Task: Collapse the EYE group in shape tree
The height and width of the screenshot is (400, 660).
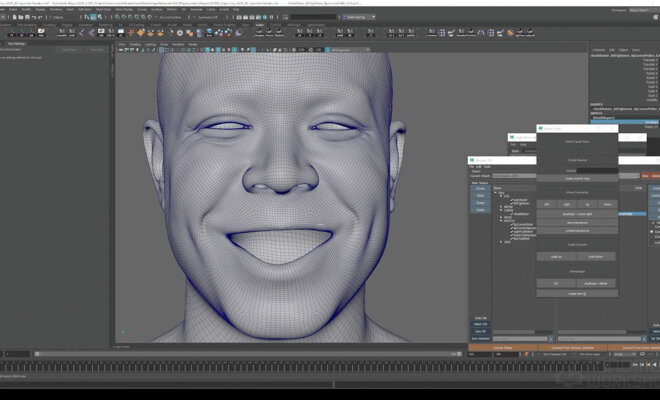Action: click(501, 196)
